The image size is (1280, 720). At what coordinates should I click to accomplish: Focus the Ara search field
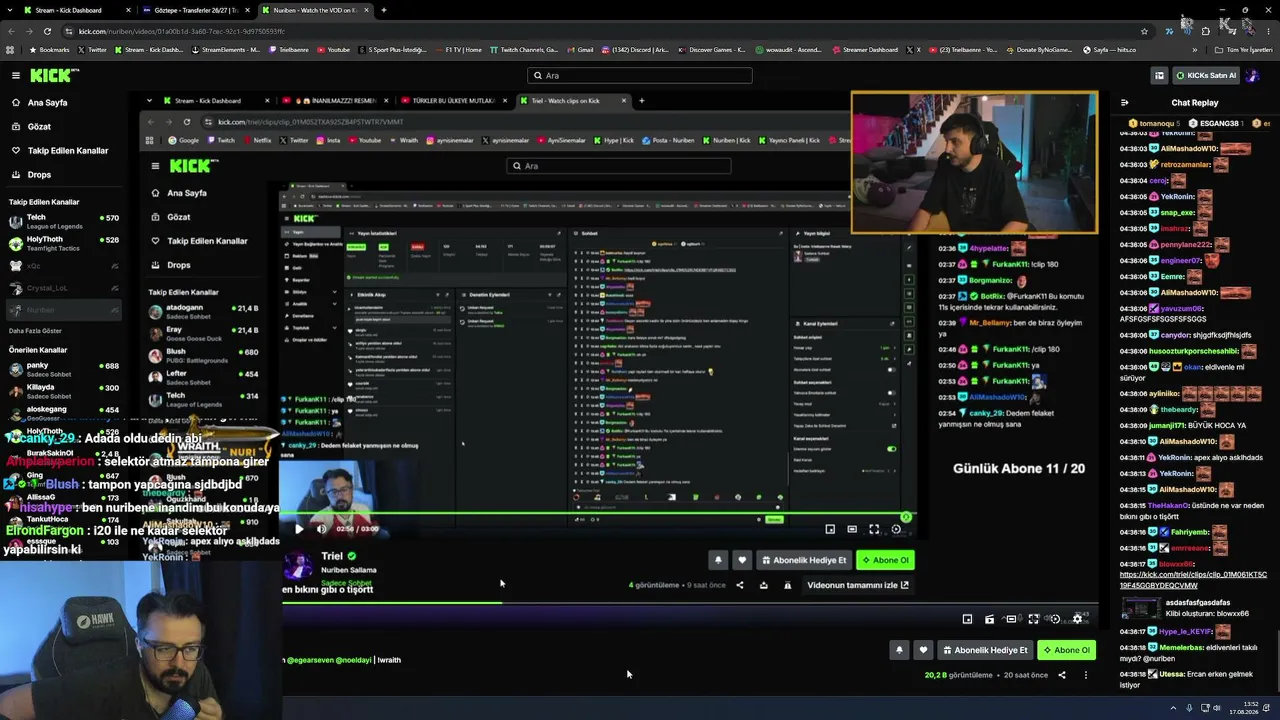click(640, 75)
